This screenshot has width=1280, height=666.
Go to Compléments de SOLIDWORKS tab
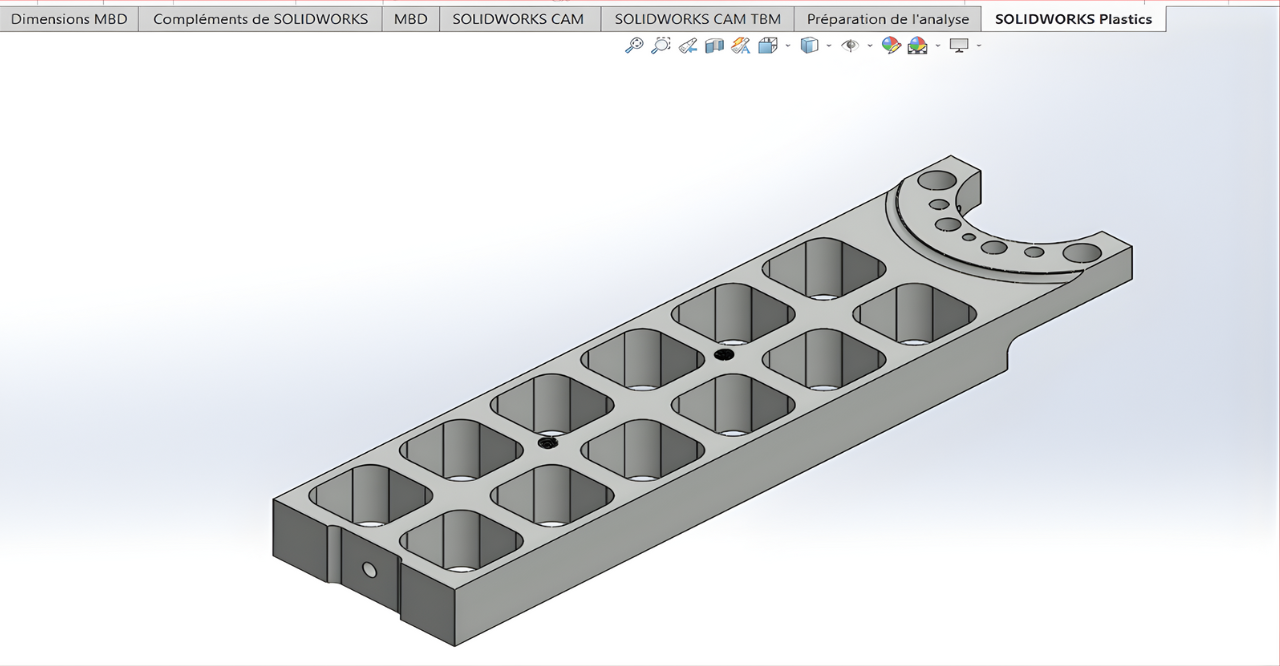point(260,19)
